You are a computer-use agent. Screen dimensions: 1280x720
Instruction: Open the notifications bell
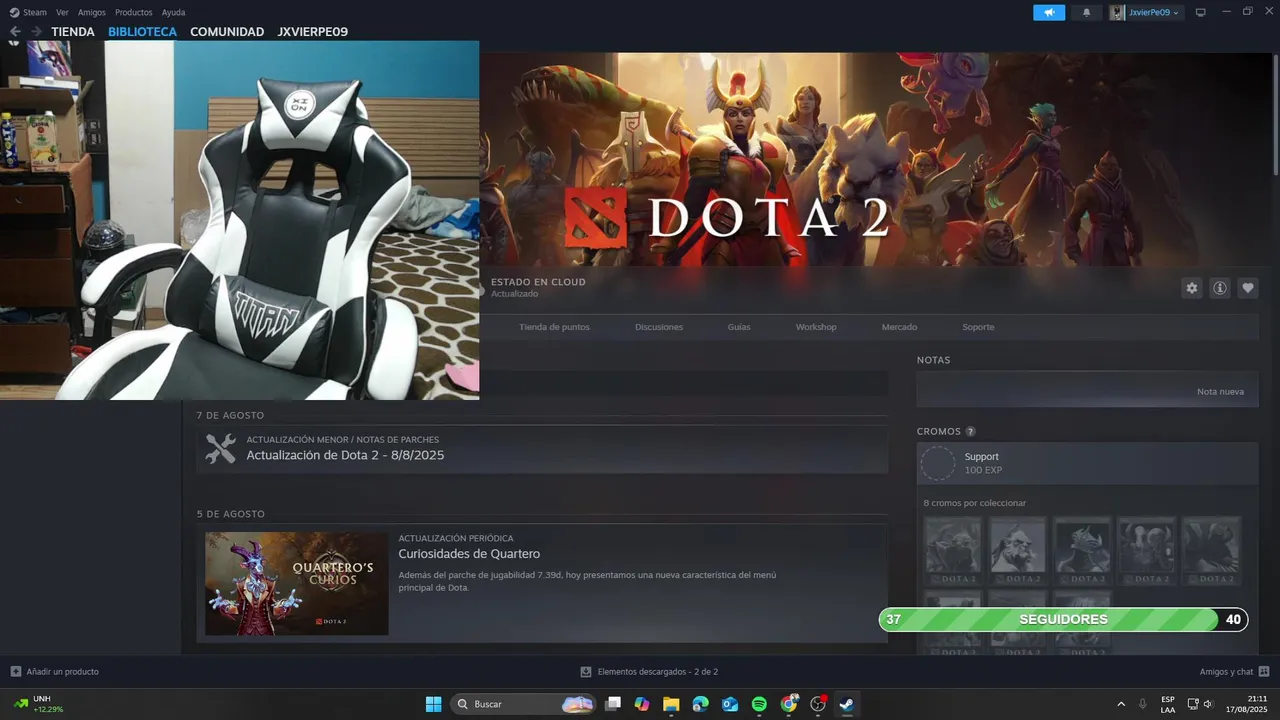pyautogui.click(x=1087, y=13)
